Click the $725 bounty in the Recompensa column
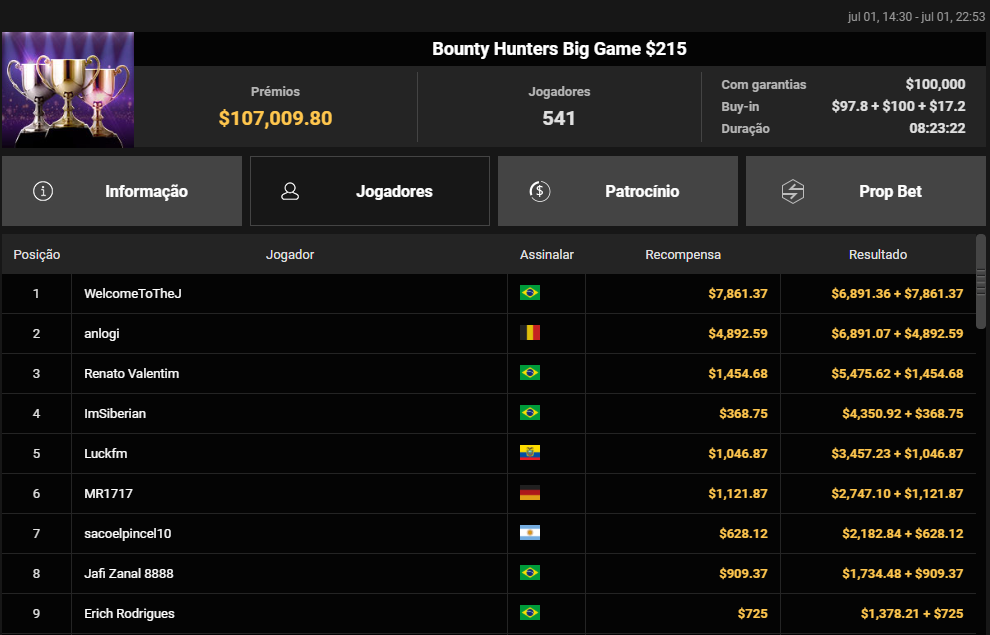Screen dimensions: 990x635 coord(753,614)
